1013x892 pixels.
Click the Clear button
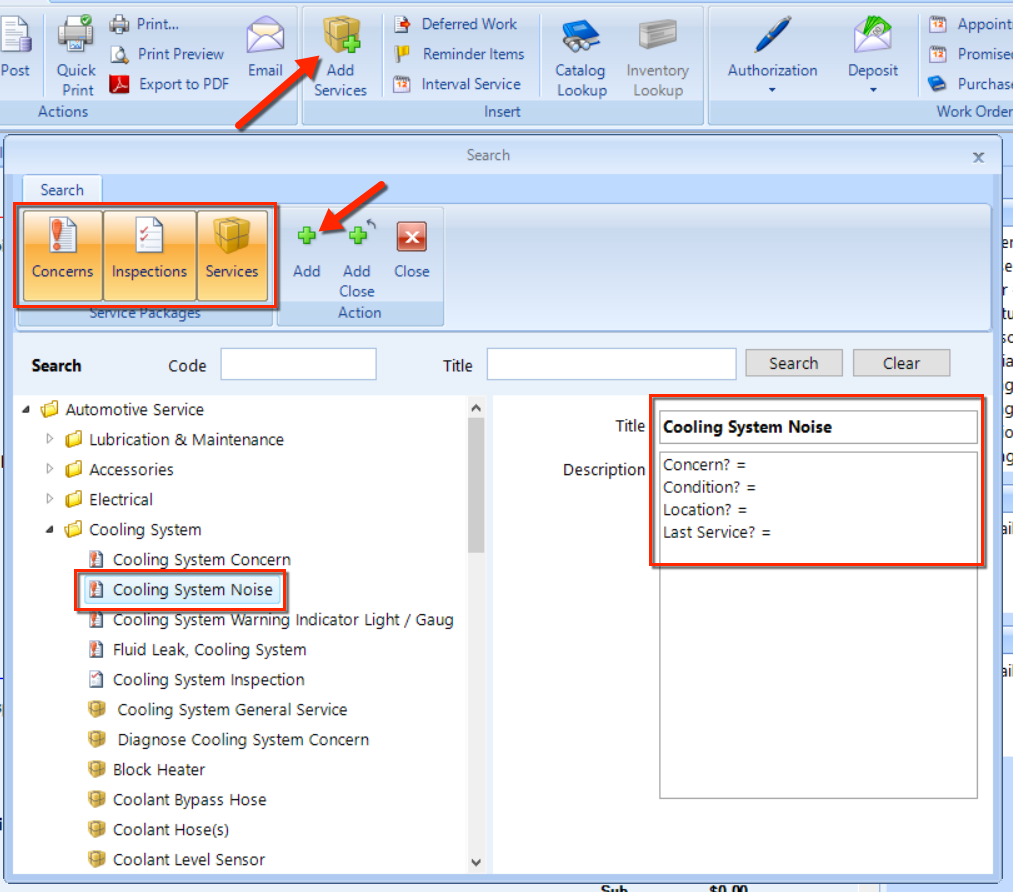[x=901, y=364]
